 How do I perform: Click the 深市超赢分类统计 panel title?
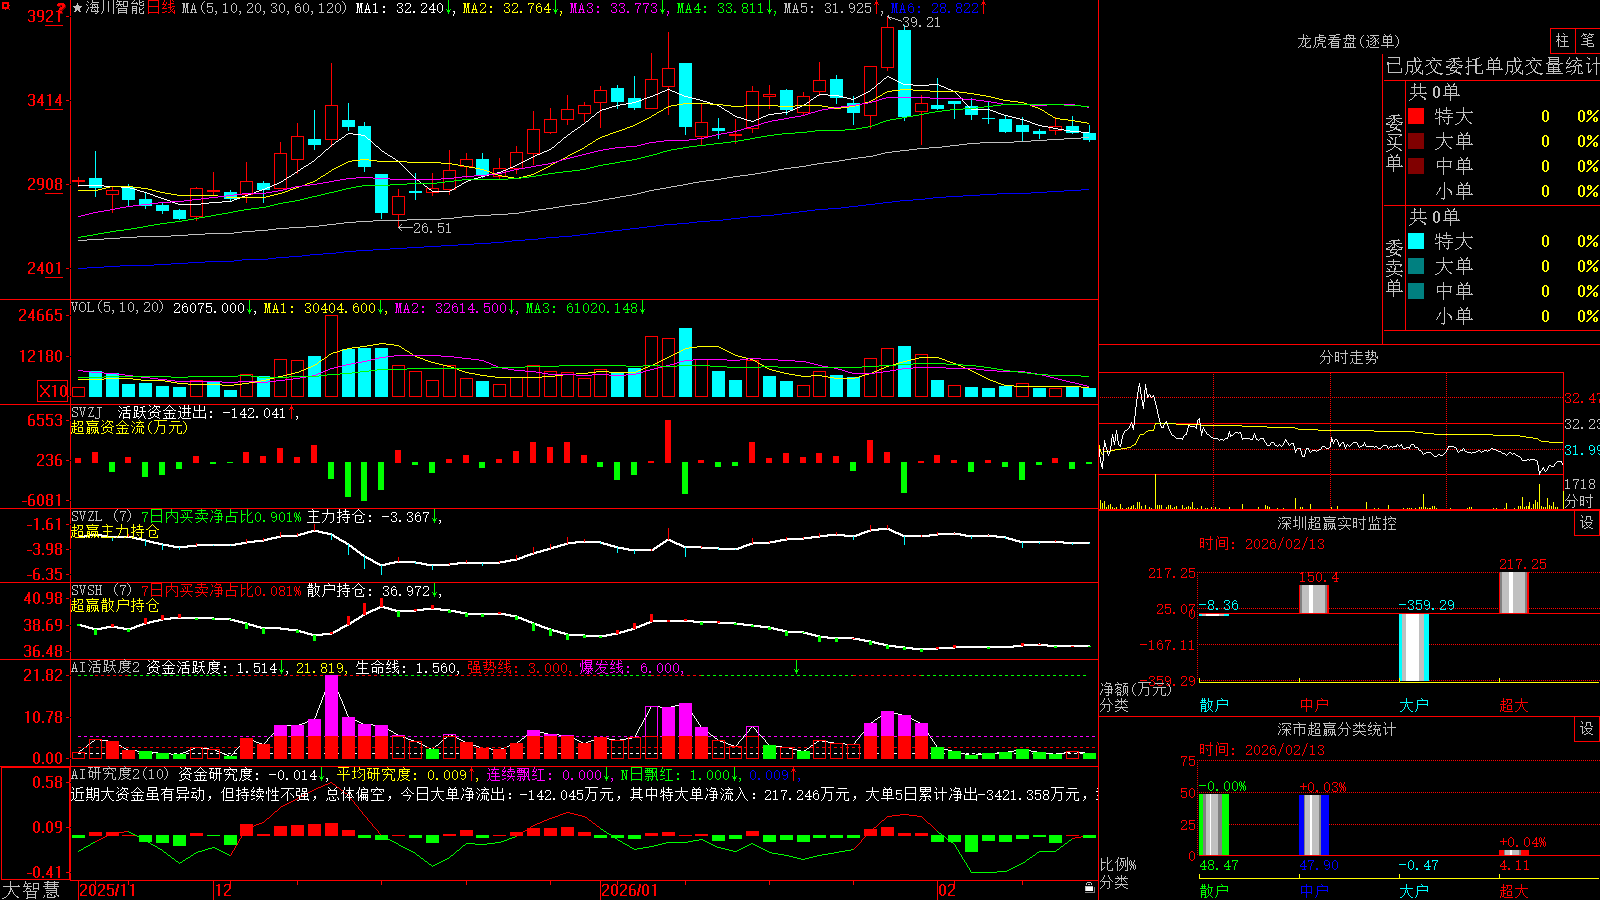click(1337, 729)
